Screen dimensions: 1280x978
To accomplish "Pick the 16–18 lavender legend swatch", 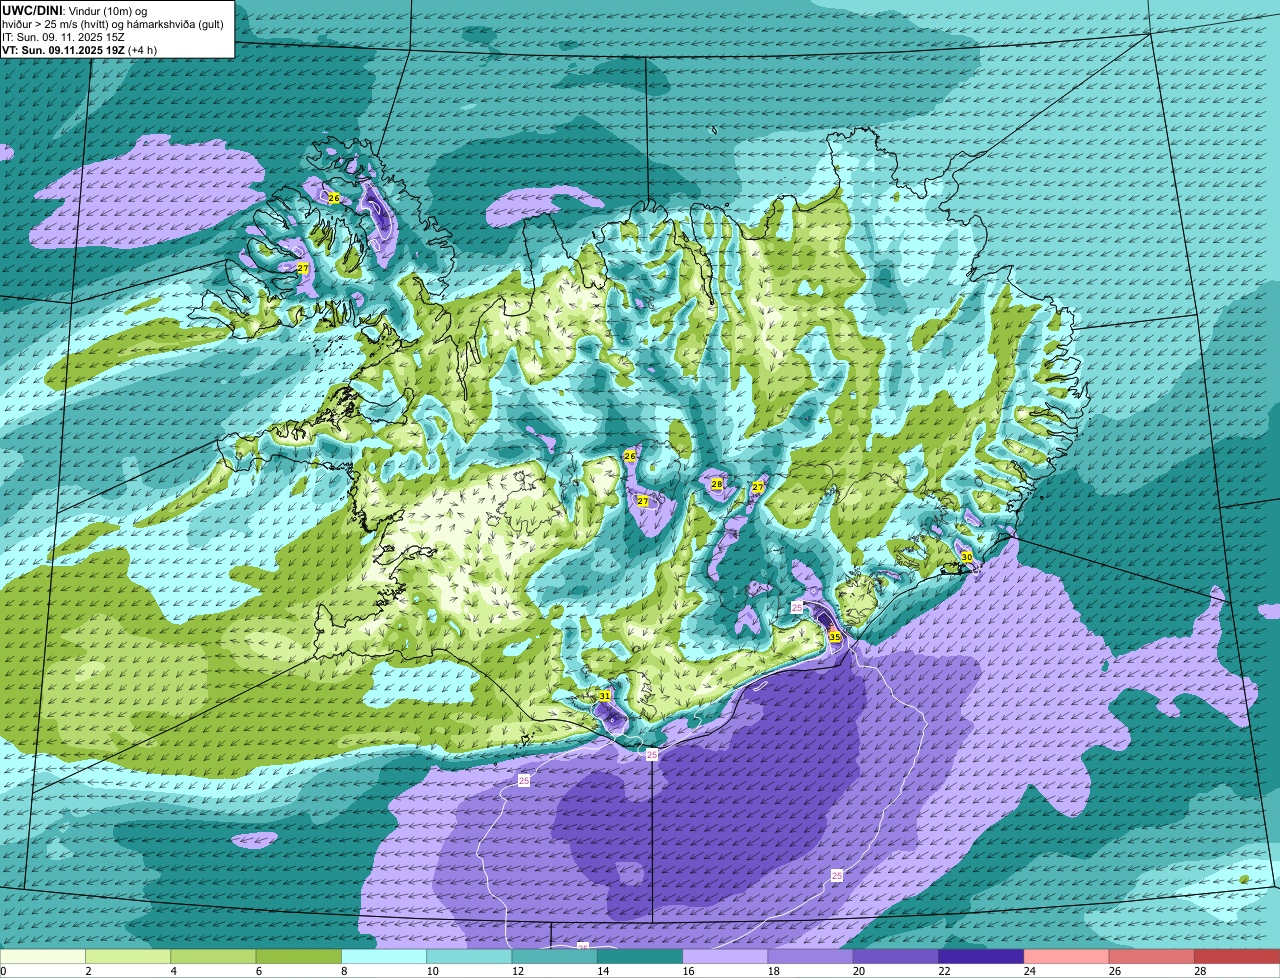I will (x=725, y=956).
